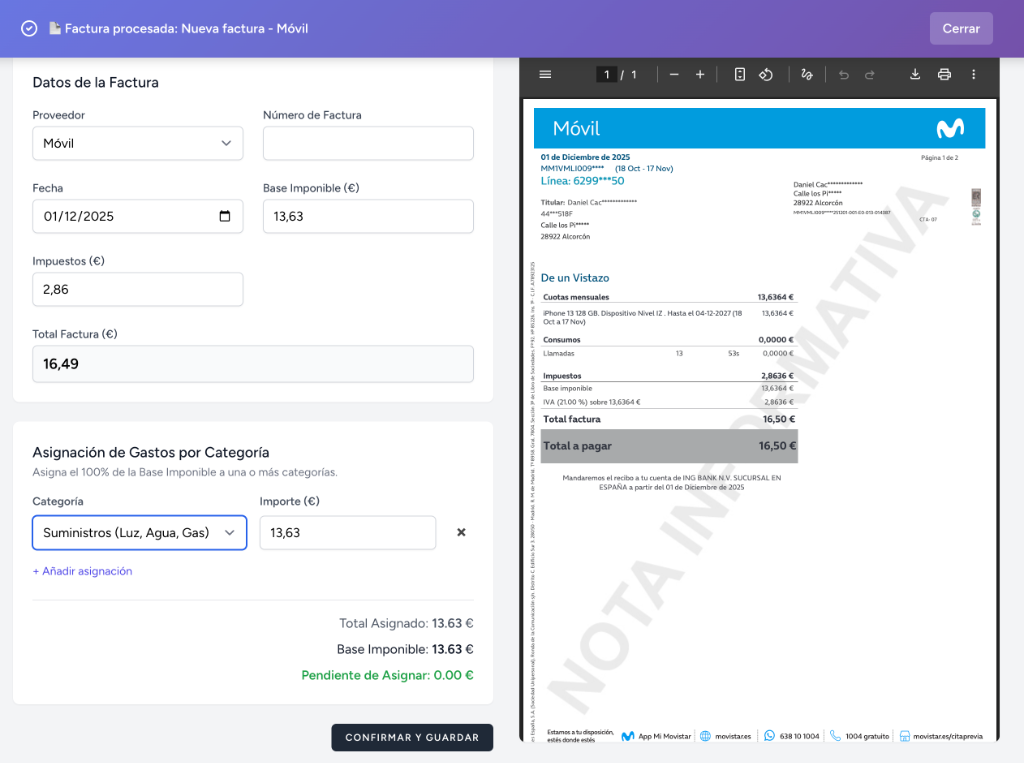Click the Número de Factura input field

[368, 143]
